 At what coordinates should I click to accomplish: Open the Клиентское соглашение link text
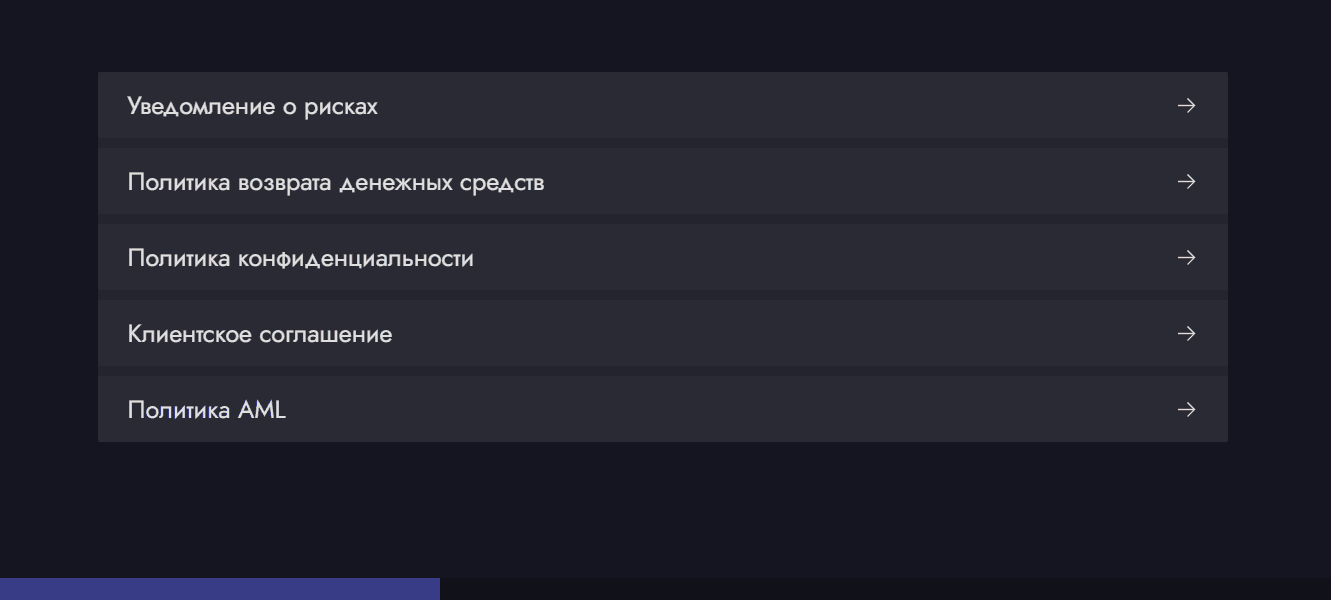pyautogui.click(x=260, y=334)
